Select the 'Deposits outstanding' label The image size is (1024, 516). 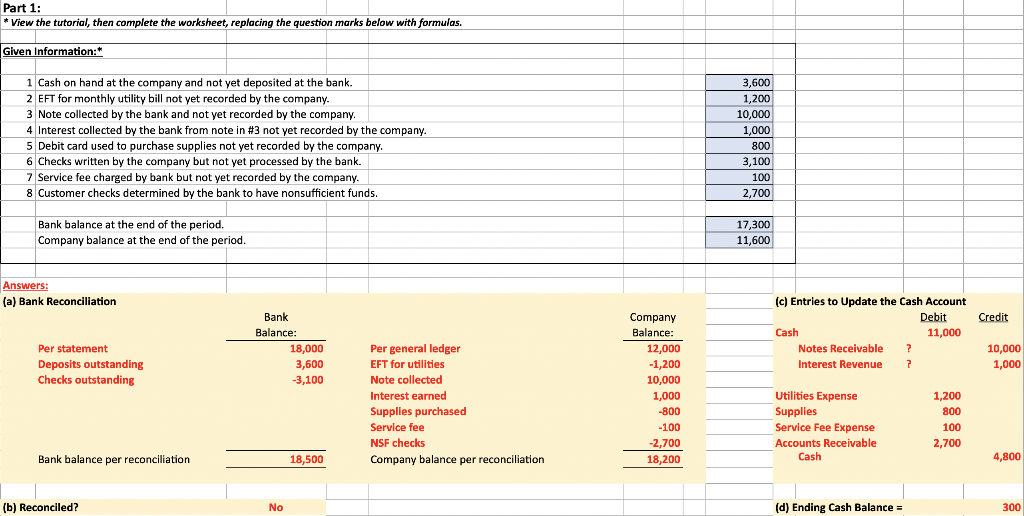point(90,364)
